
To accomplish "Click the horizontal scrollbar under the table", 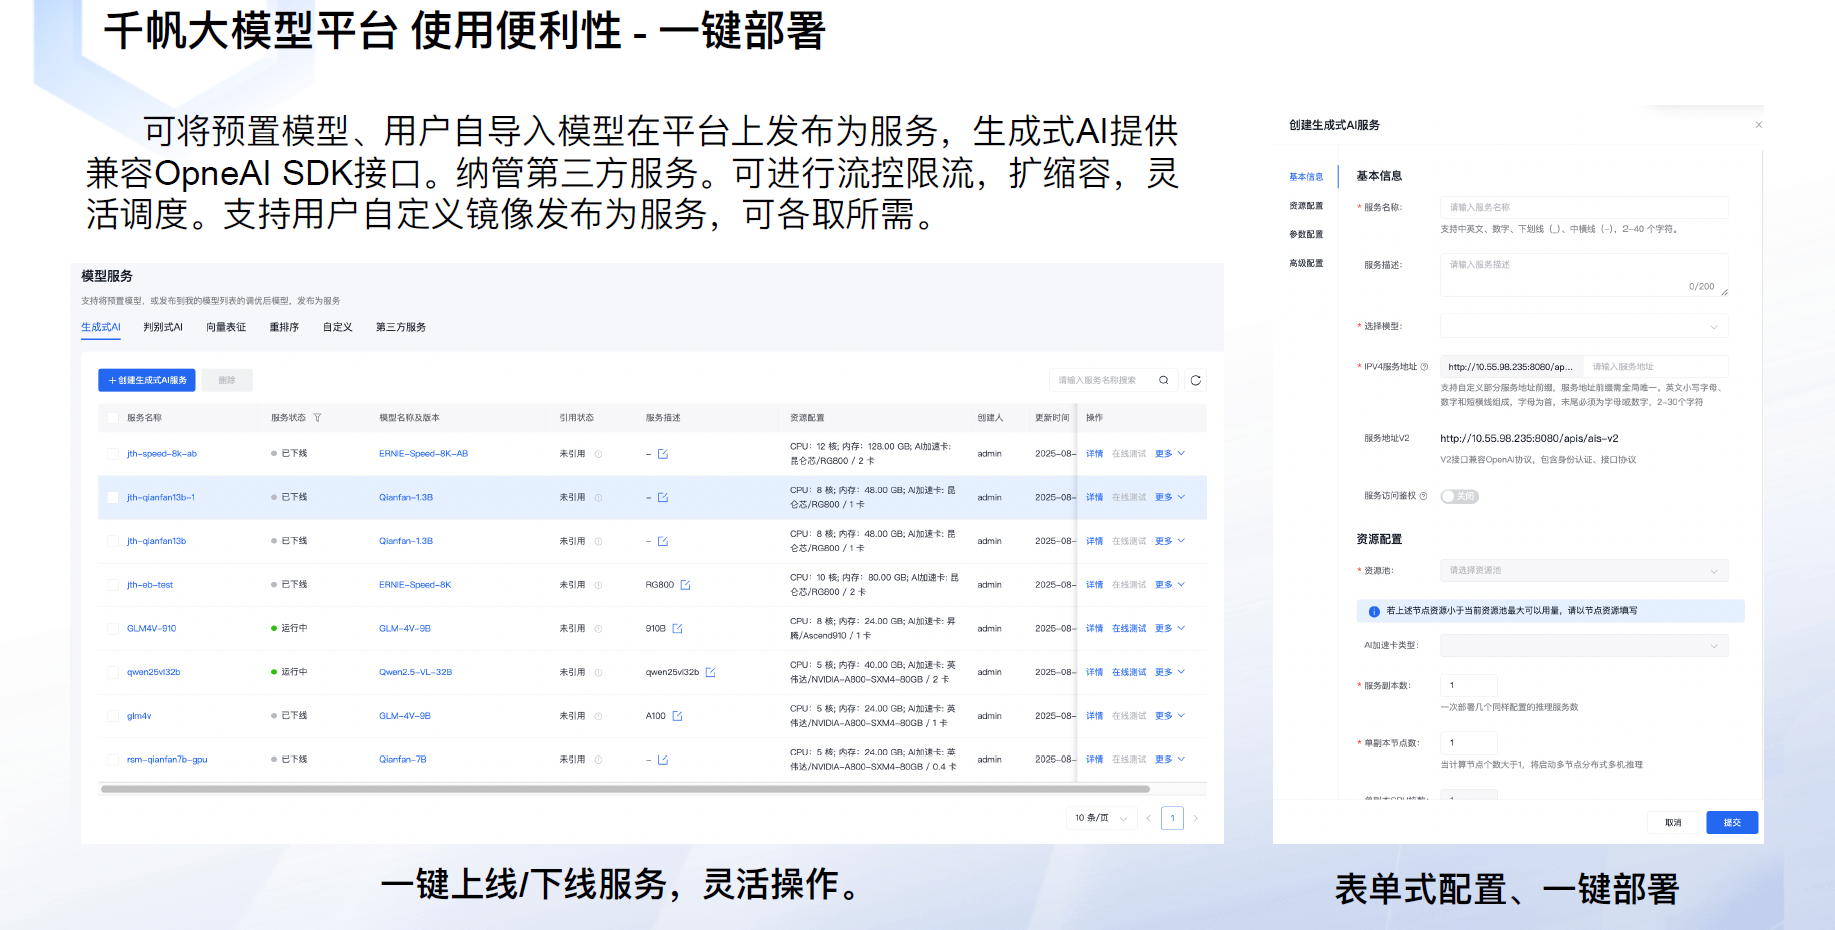I will 625,789.
